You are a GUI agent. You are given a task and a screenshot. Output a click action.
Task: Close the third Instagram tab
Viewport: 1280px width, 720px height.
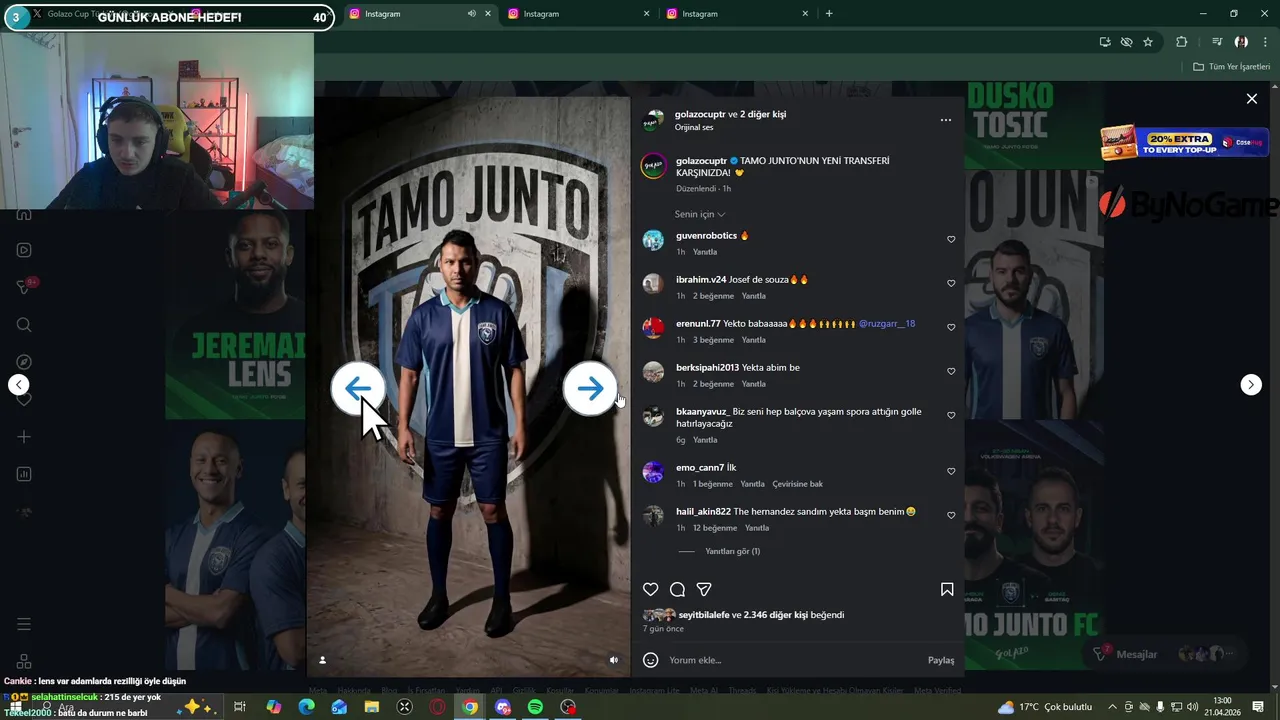pos(805,14)
